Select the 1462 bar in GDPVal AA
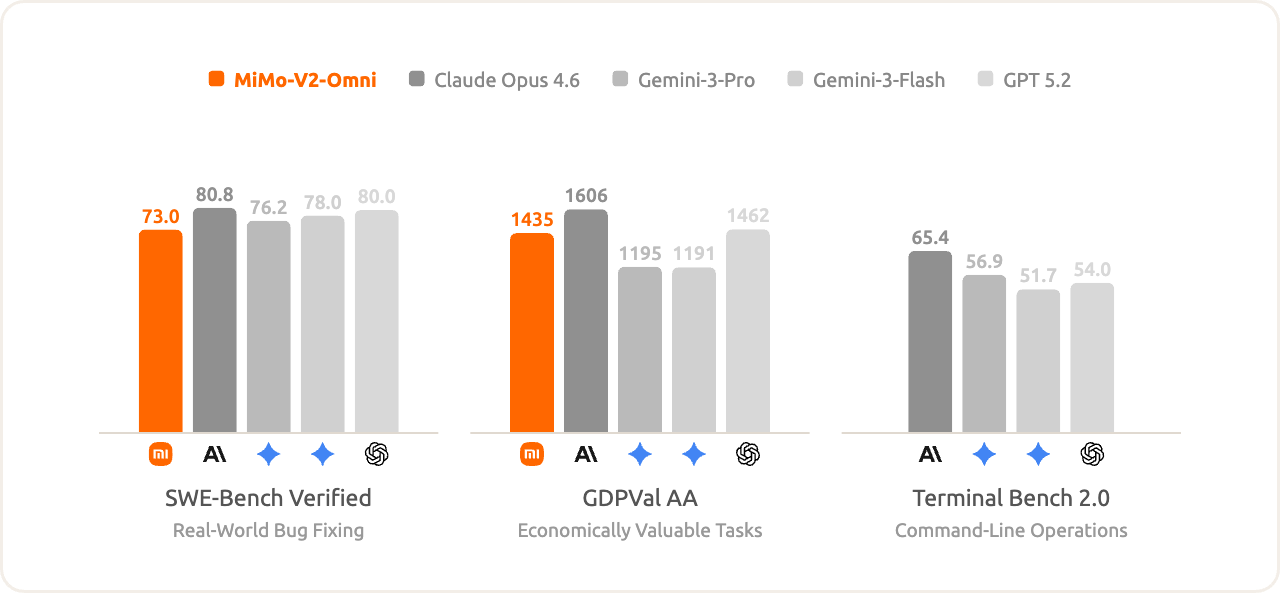This screenshot has width=1280, height=594. 748,330
